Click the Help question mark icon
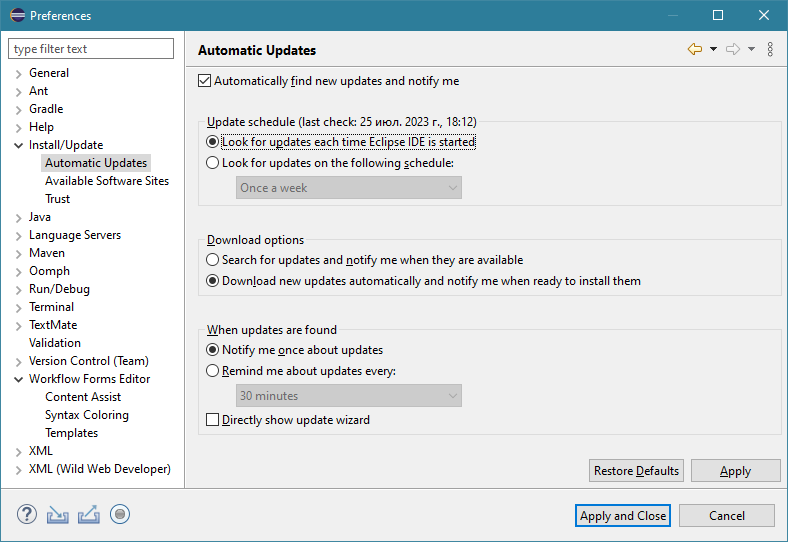Image resolution: width=788 pixels, height=542 pixels. coord(27,515)
